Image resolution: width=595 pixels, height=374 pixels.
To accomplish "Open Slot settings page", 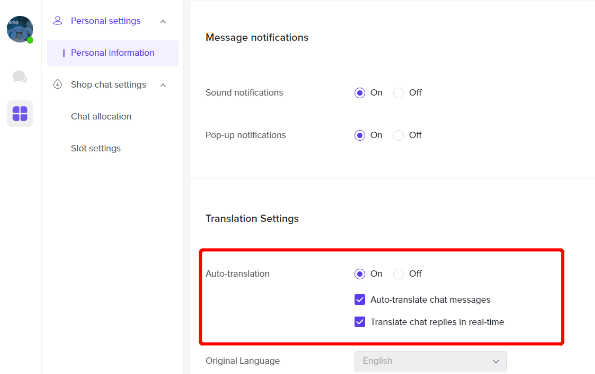I will [96, 148].
